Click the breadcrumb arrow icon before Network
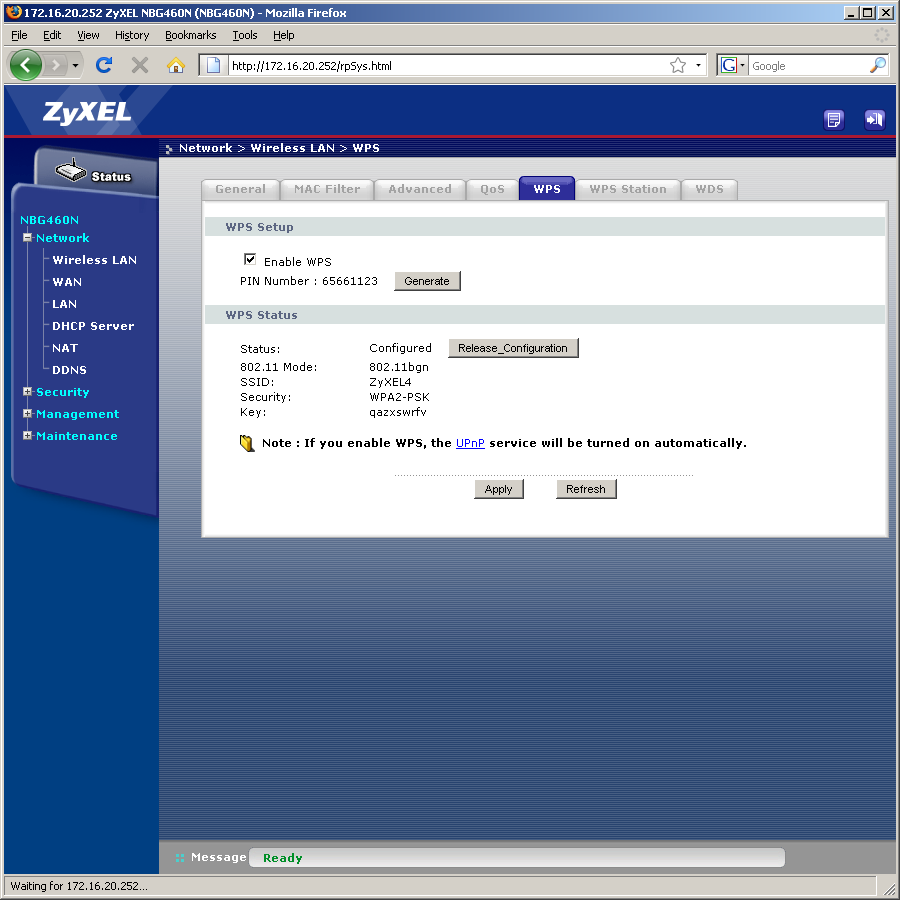 pos(169,149)
